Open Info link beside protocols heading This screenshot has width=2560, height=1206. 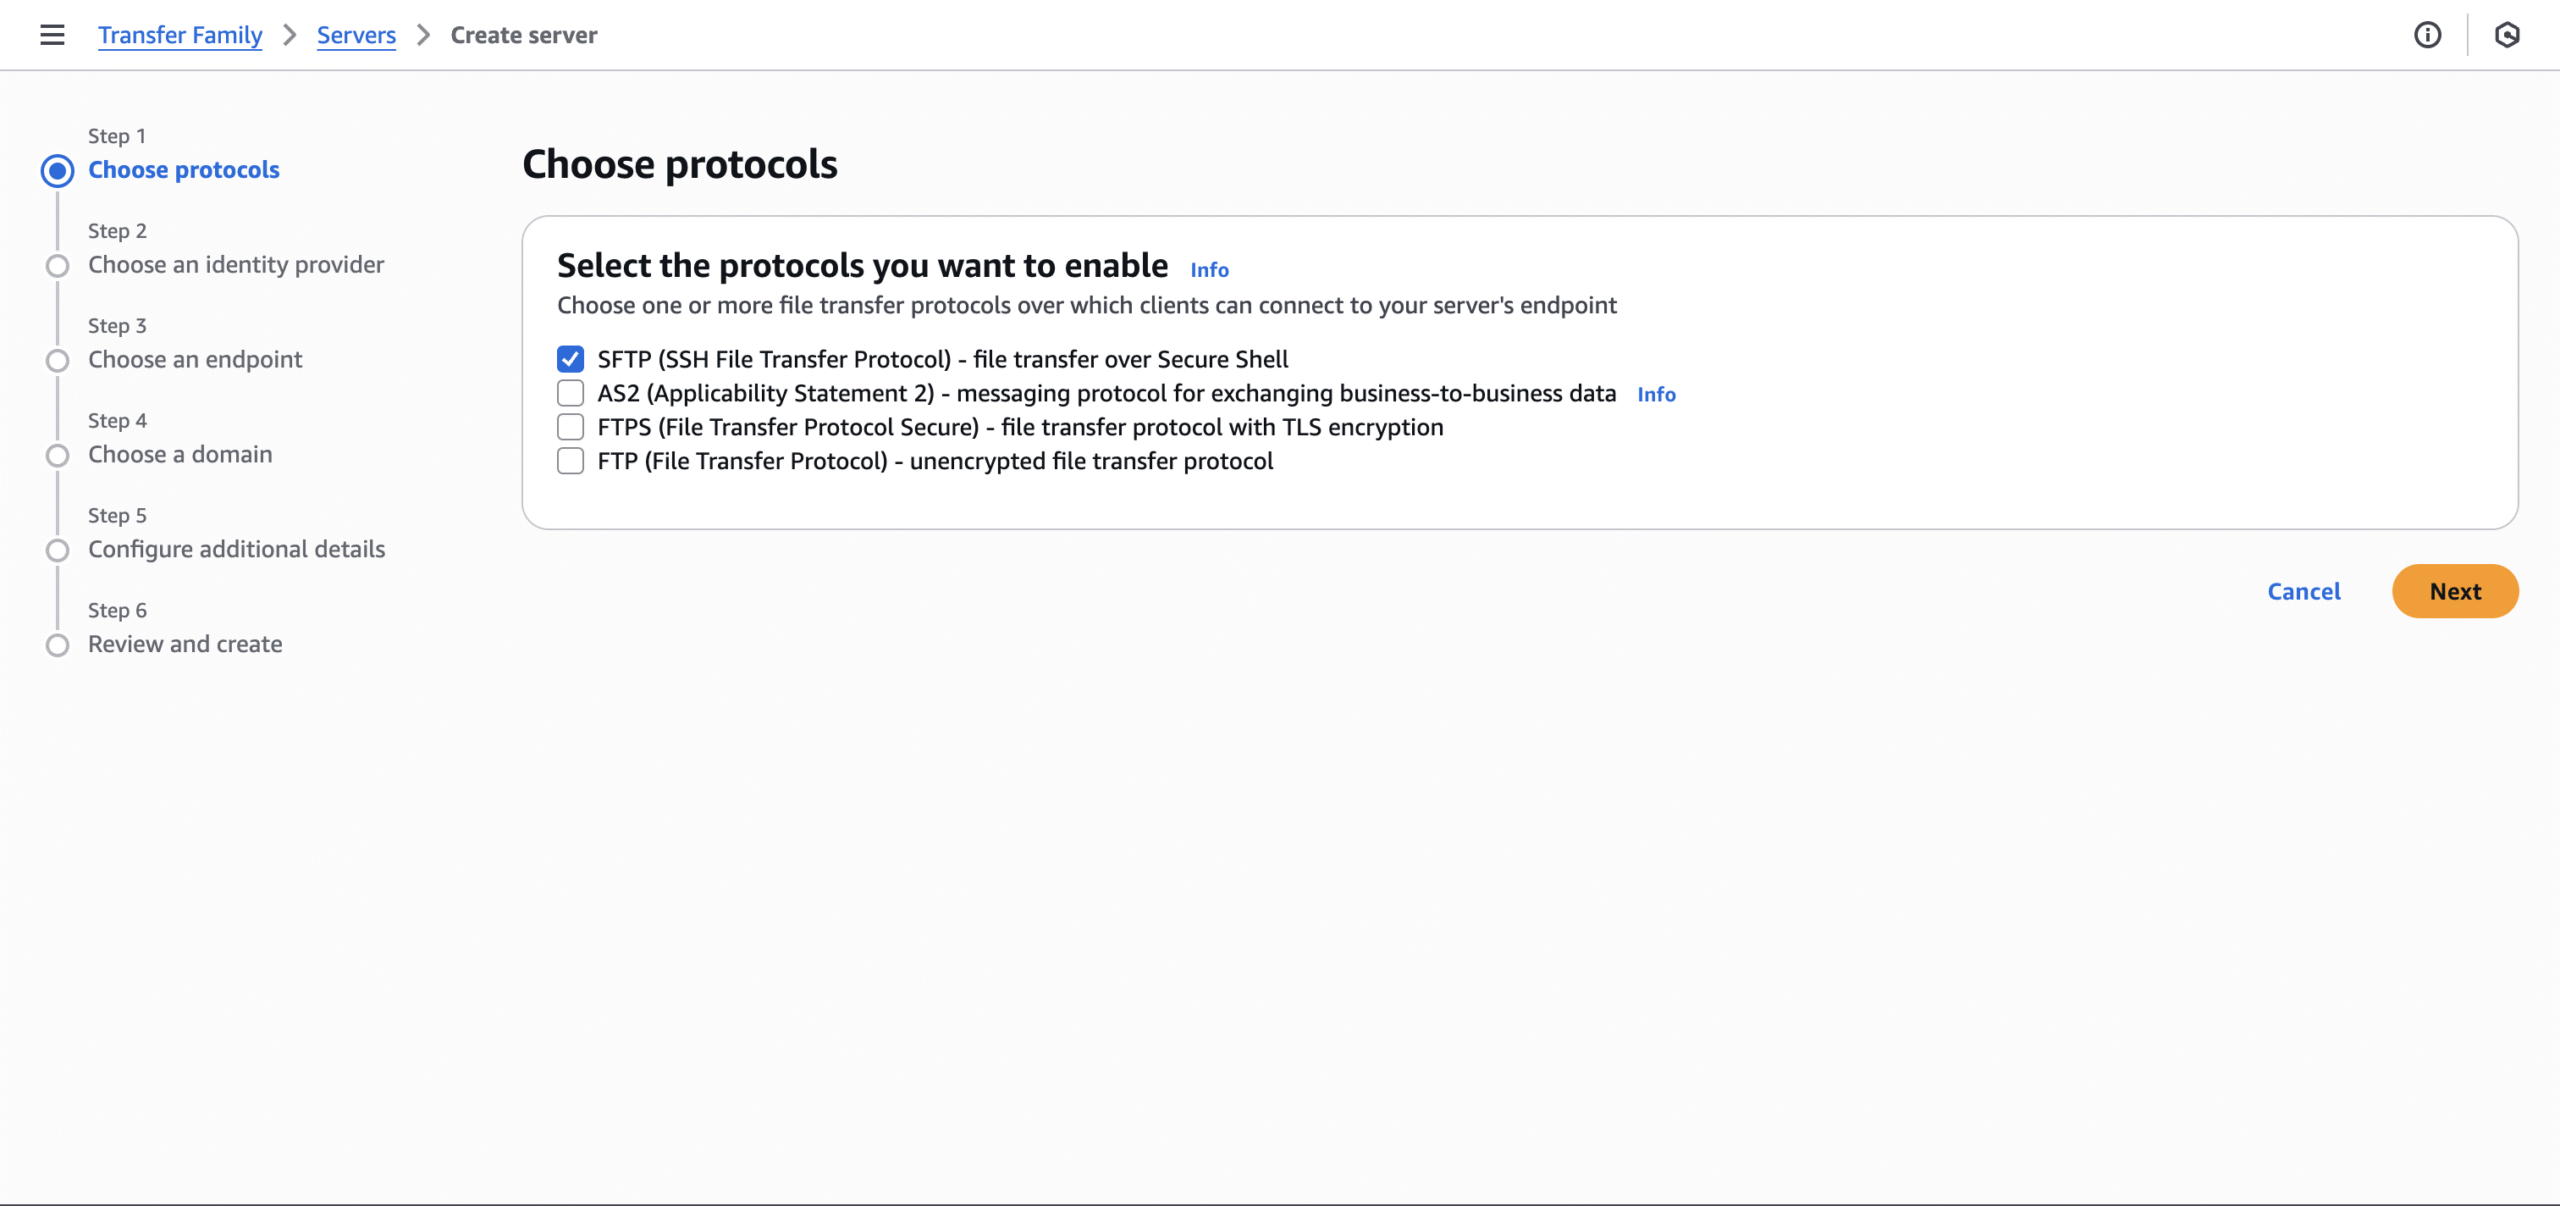[1209, 270]
